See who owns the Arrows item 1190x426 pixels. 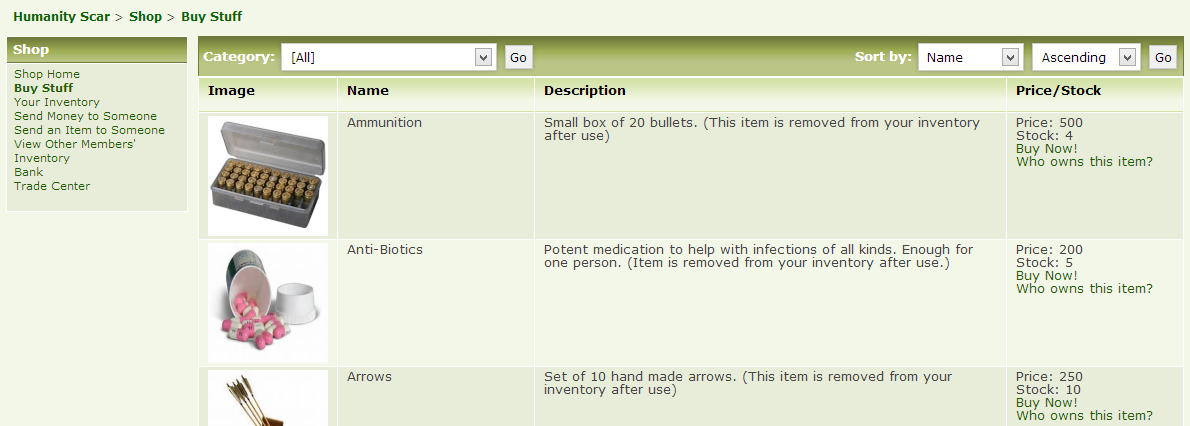click(x=1084, y=416)
